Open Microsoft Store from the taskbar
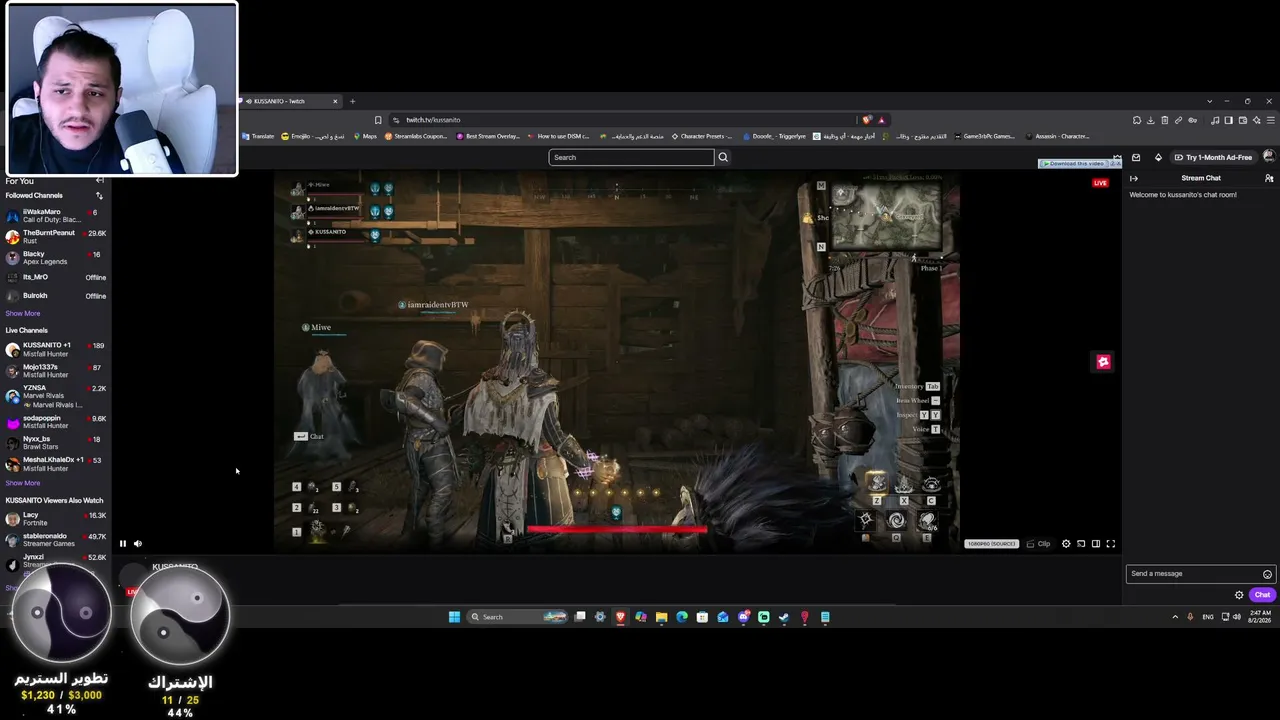The height and width of the screenshot is (720, 1280). tap(703, 617)
